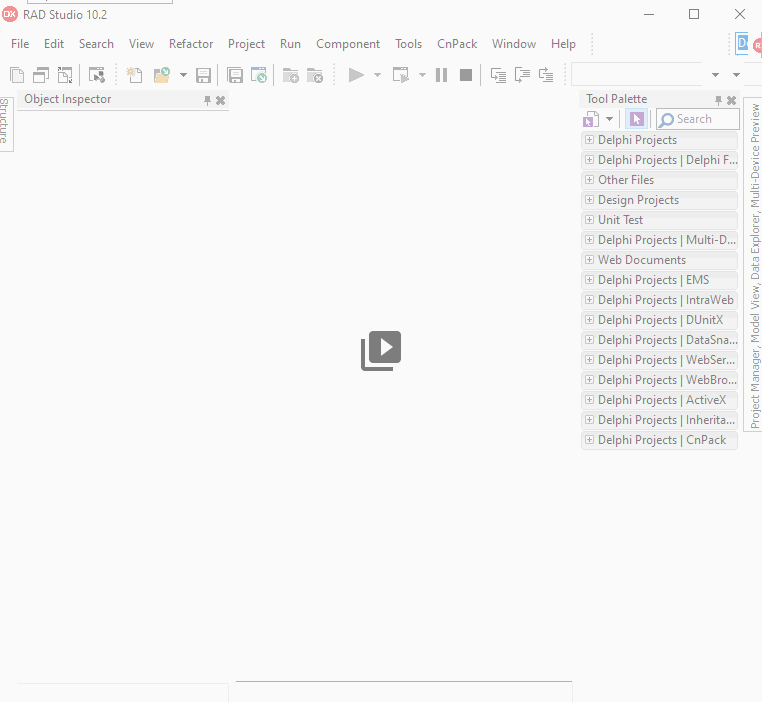Toggle the Tool Palette selection pointer
The height and width of the screenshot is (702, 762).
click(x=636, y=119)
